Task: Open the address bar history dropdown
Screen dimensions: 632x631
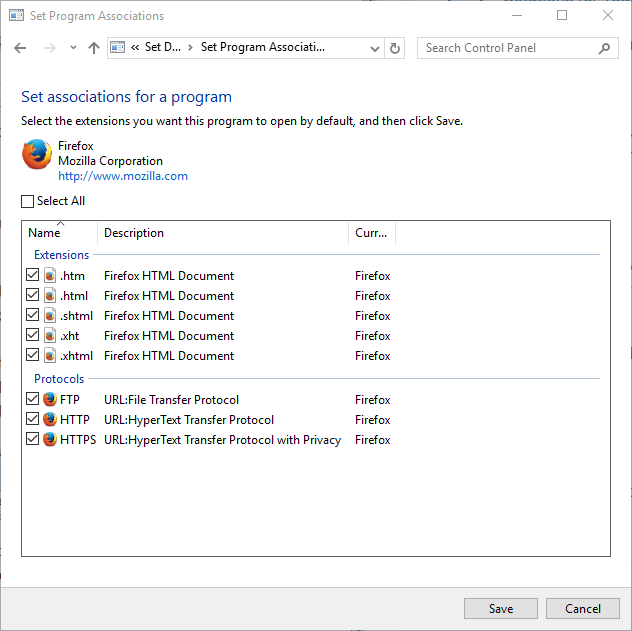Action: click(374, 49)
